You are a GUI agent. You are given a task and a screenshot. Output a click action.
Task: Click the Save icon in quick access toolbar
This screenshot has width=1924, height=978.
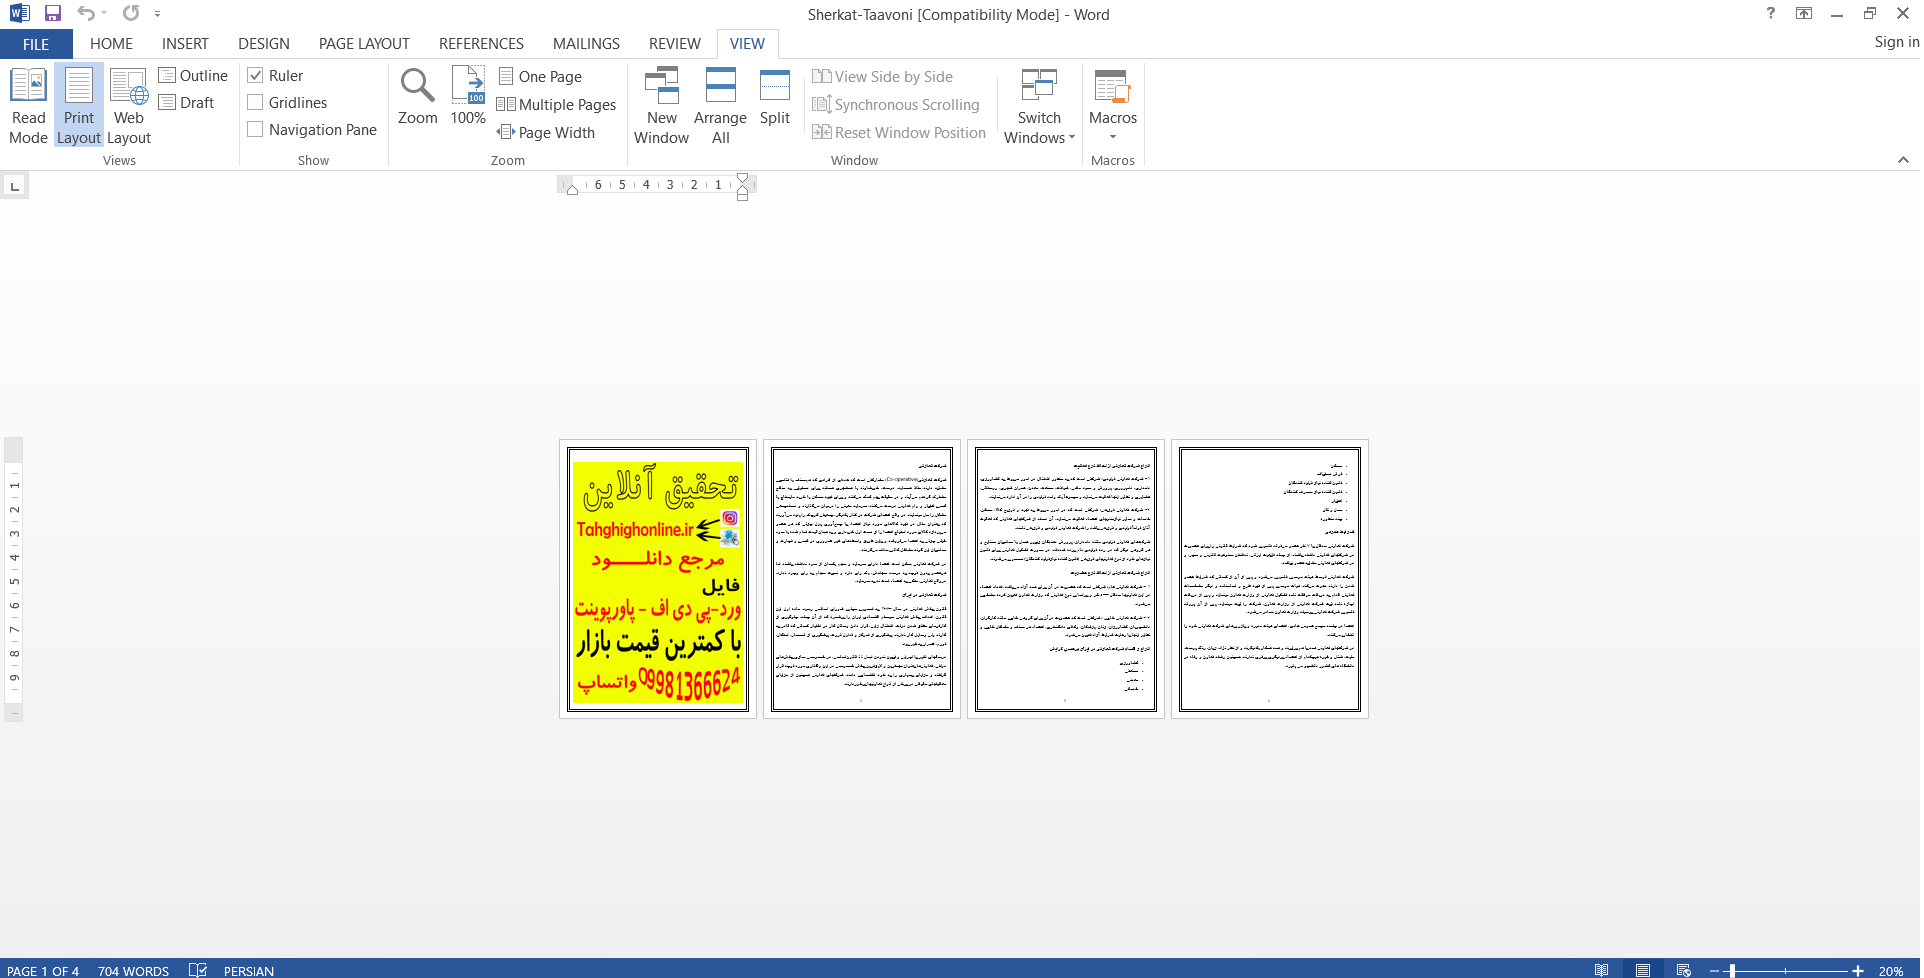53,13
